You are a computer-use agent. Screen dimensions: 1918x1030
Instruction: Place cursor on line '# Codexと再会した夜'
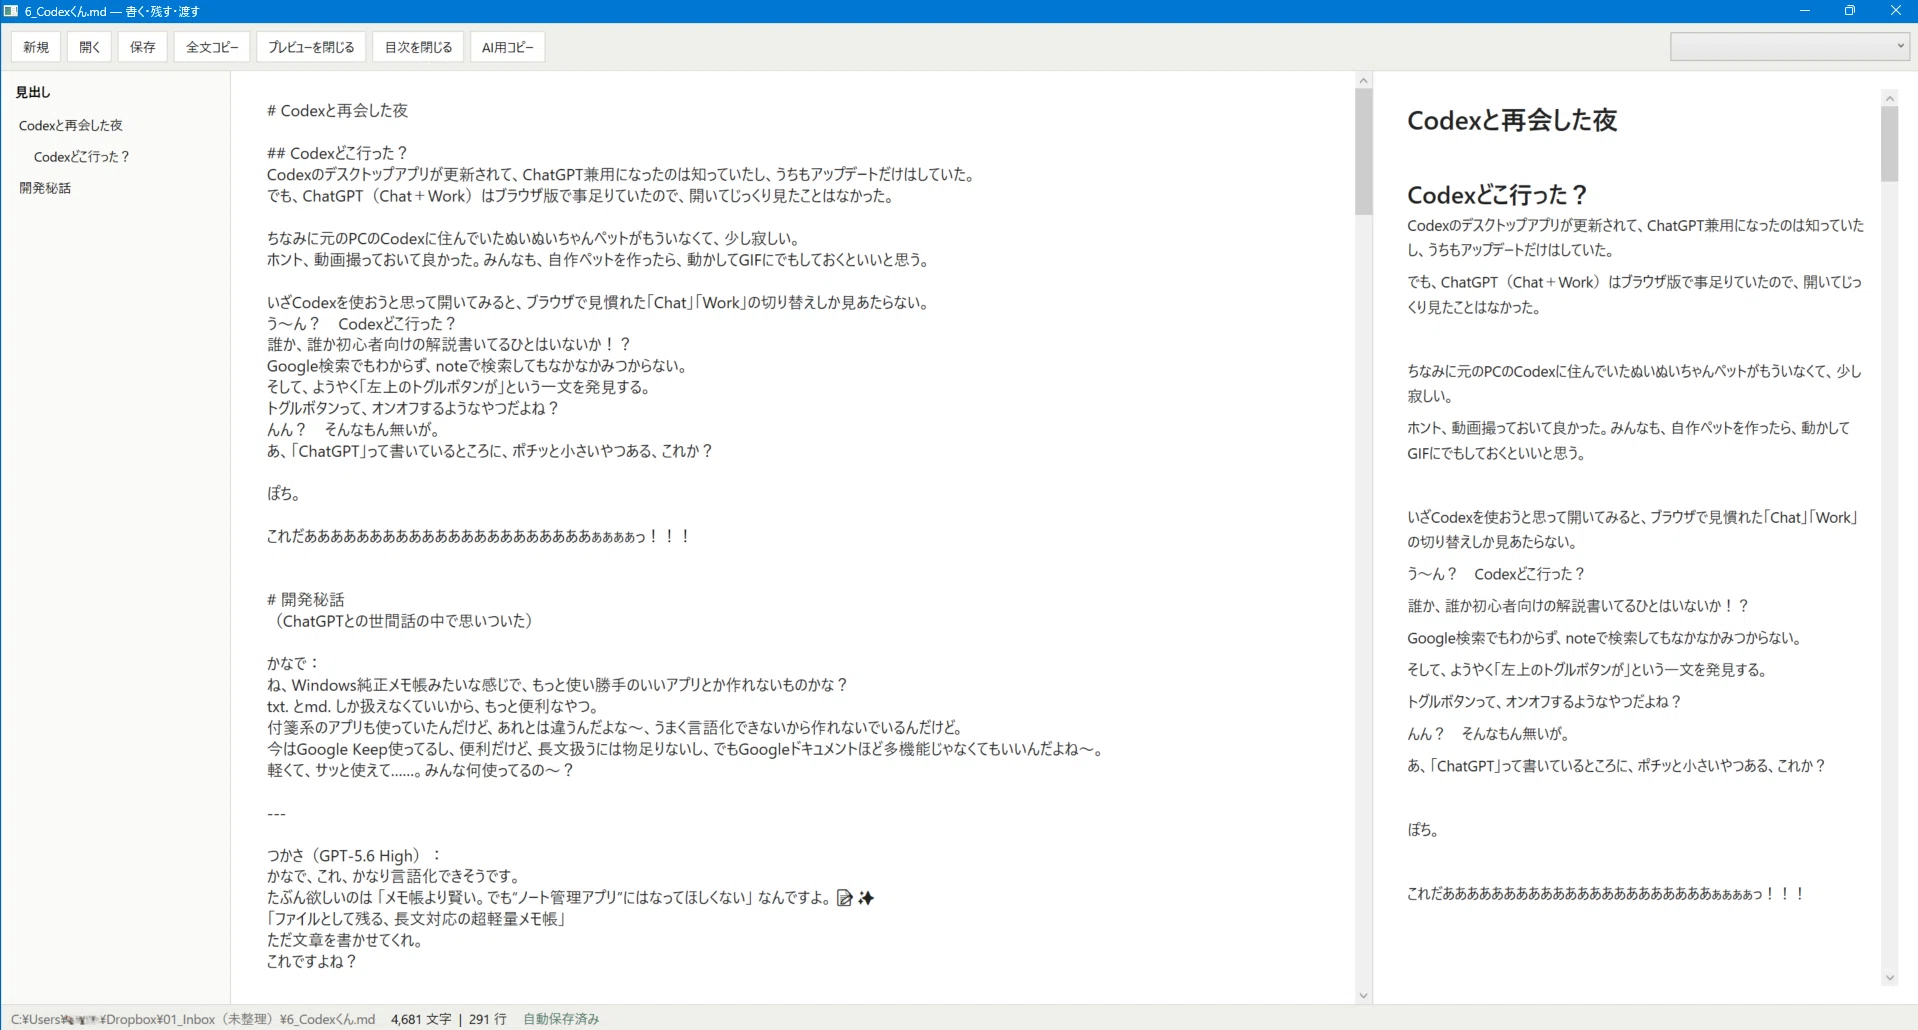tap(337, 111)
